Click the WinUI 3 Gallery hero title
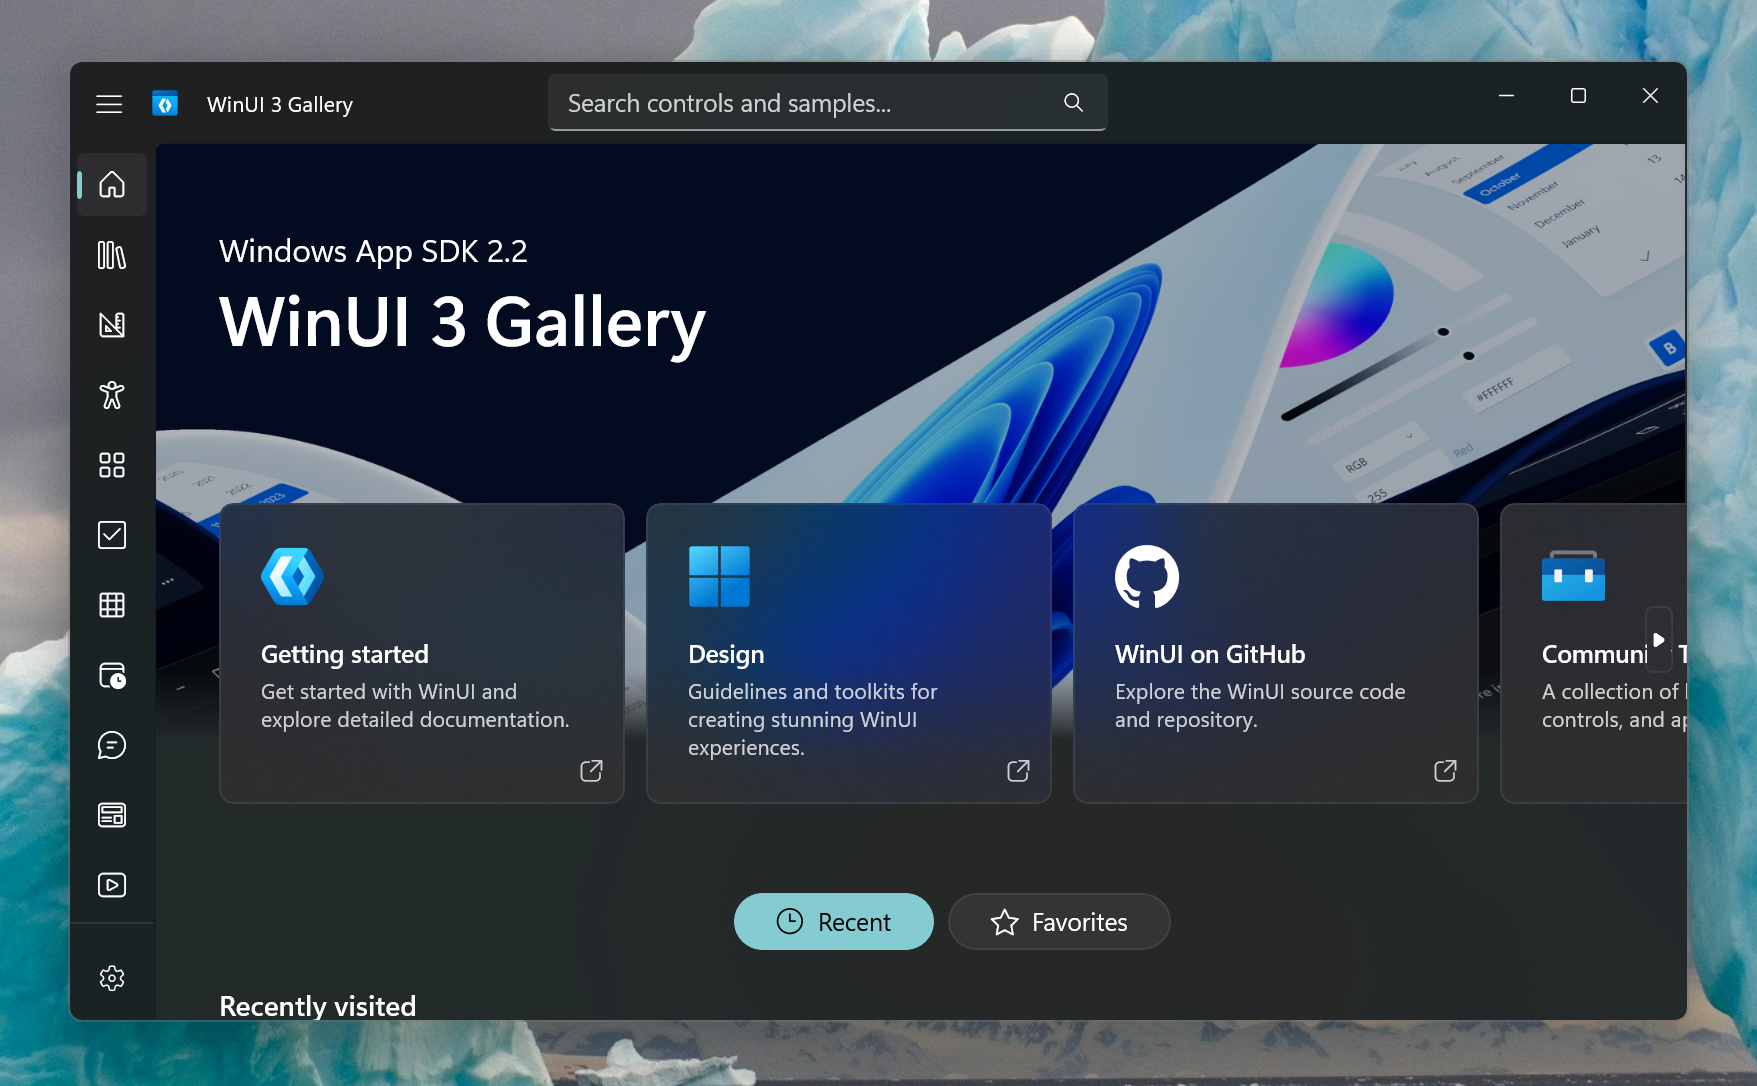Image resolution: width=1757 pixels, height=1086 pixels. tap(462, 323)
